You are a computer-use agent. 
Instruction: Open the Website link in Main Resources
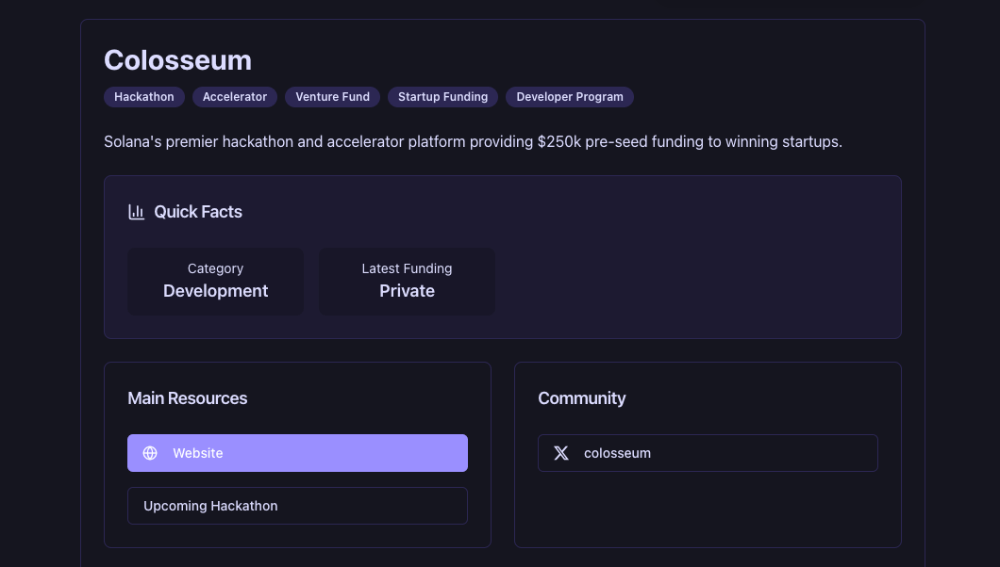pos(297,453)
